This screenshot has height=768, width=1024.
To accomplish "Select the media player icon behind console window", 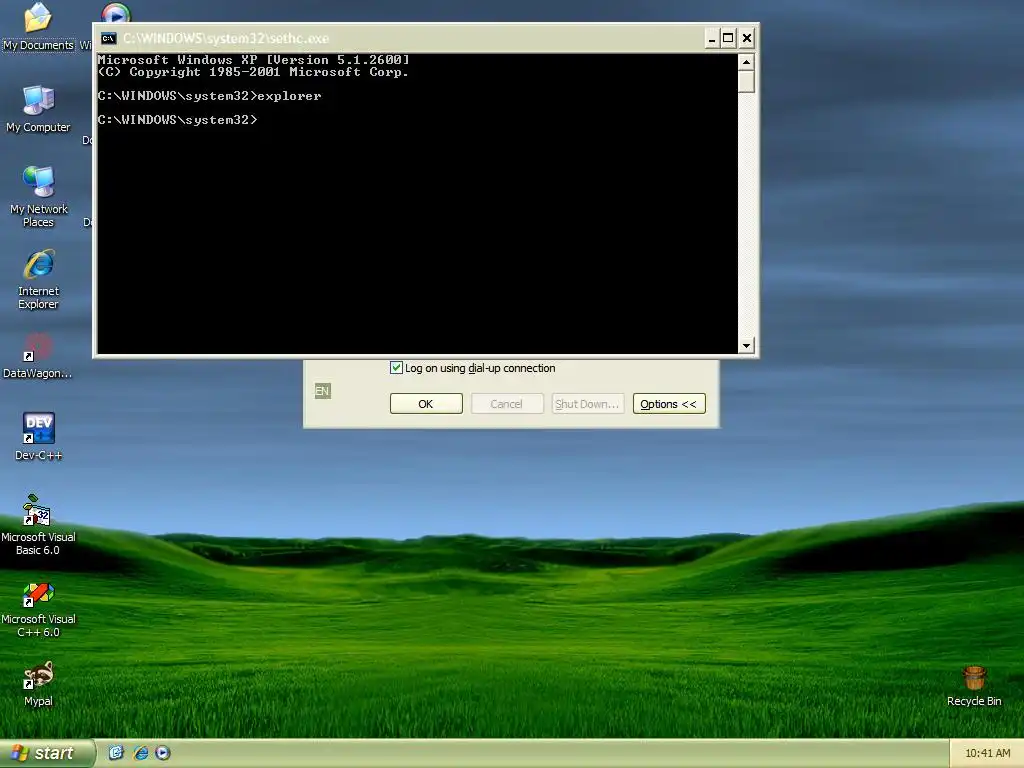I will (x=116, y=13).
